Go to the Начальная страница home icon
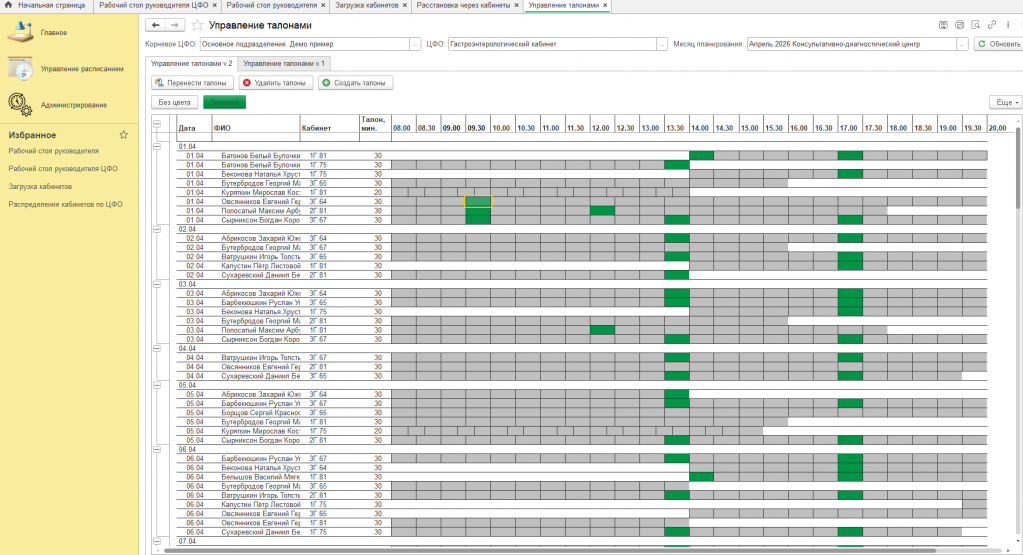 pyautogui.click(x=9, y=6)
